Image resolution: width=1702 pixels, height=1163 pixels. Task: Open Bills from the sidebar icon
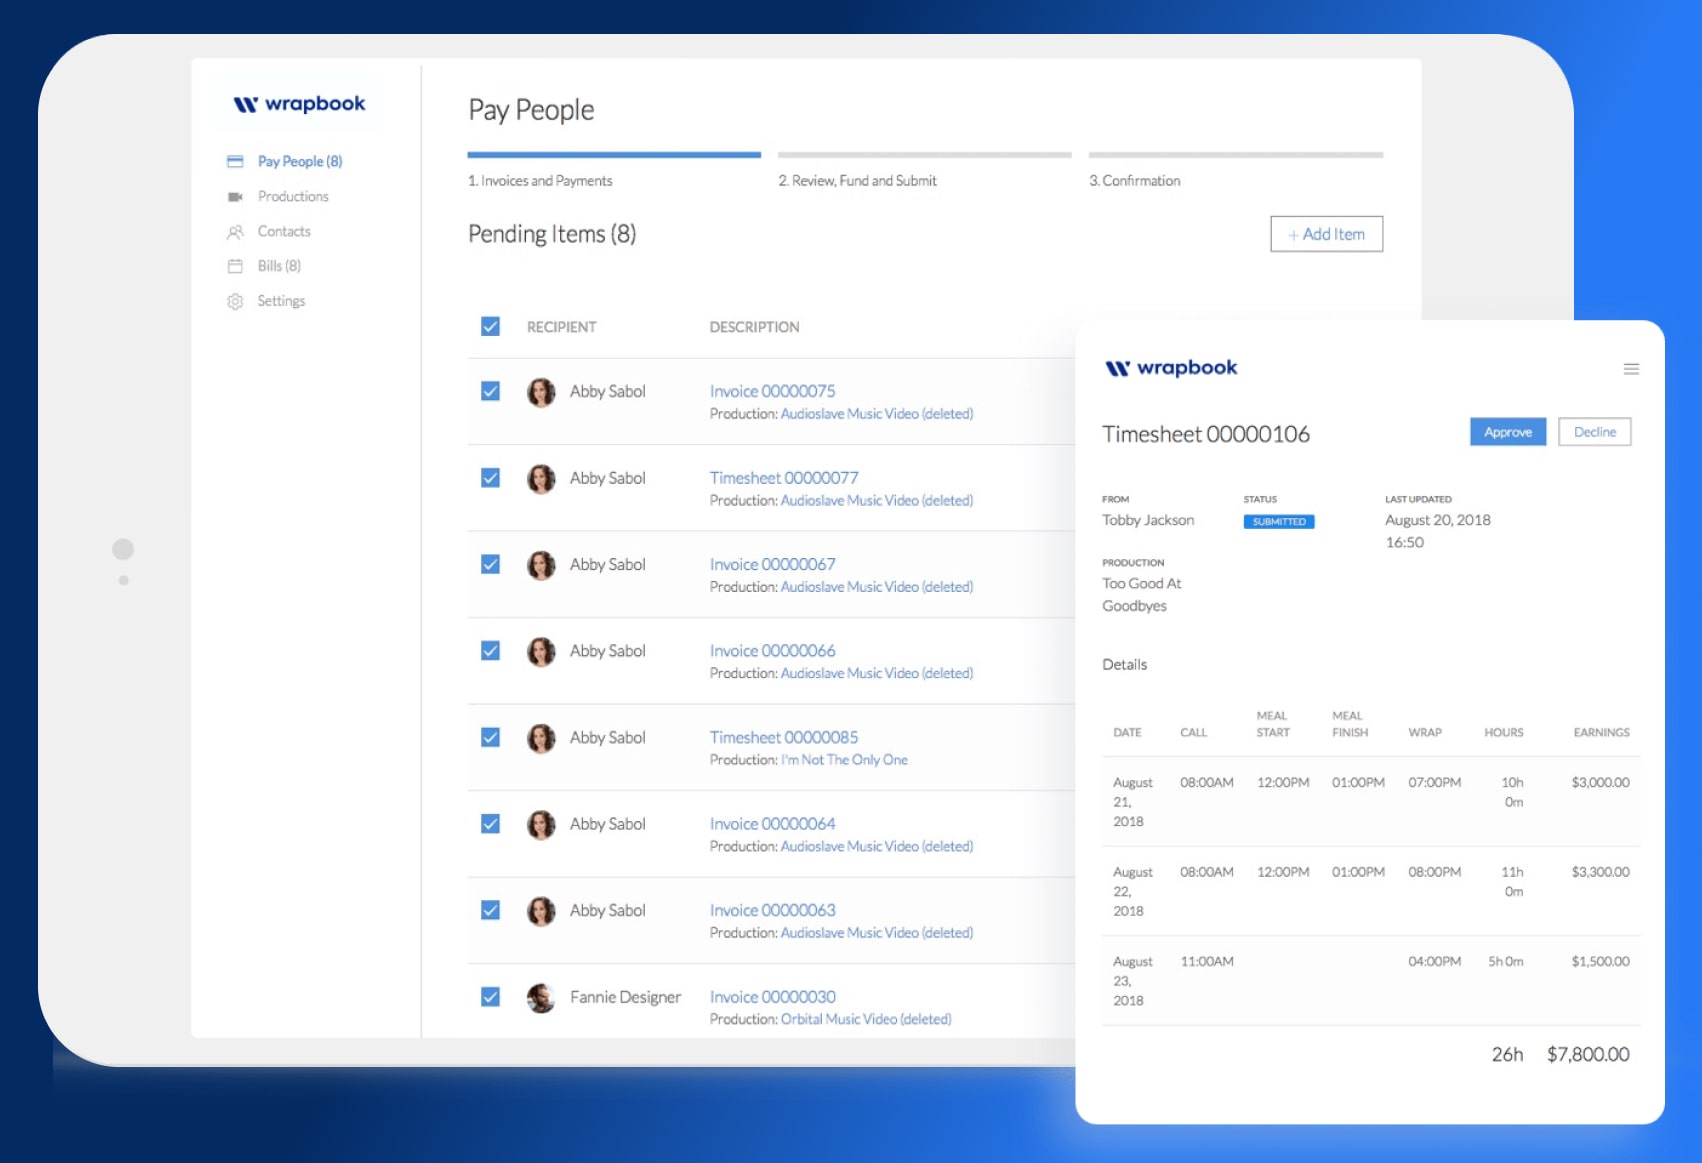coord(236,266)
